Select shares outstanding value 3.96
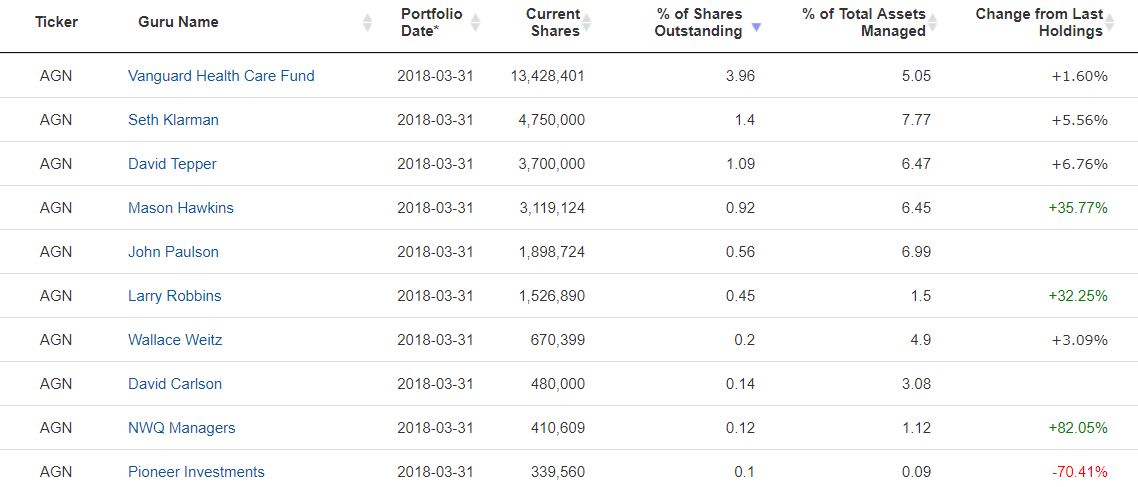 740,75
